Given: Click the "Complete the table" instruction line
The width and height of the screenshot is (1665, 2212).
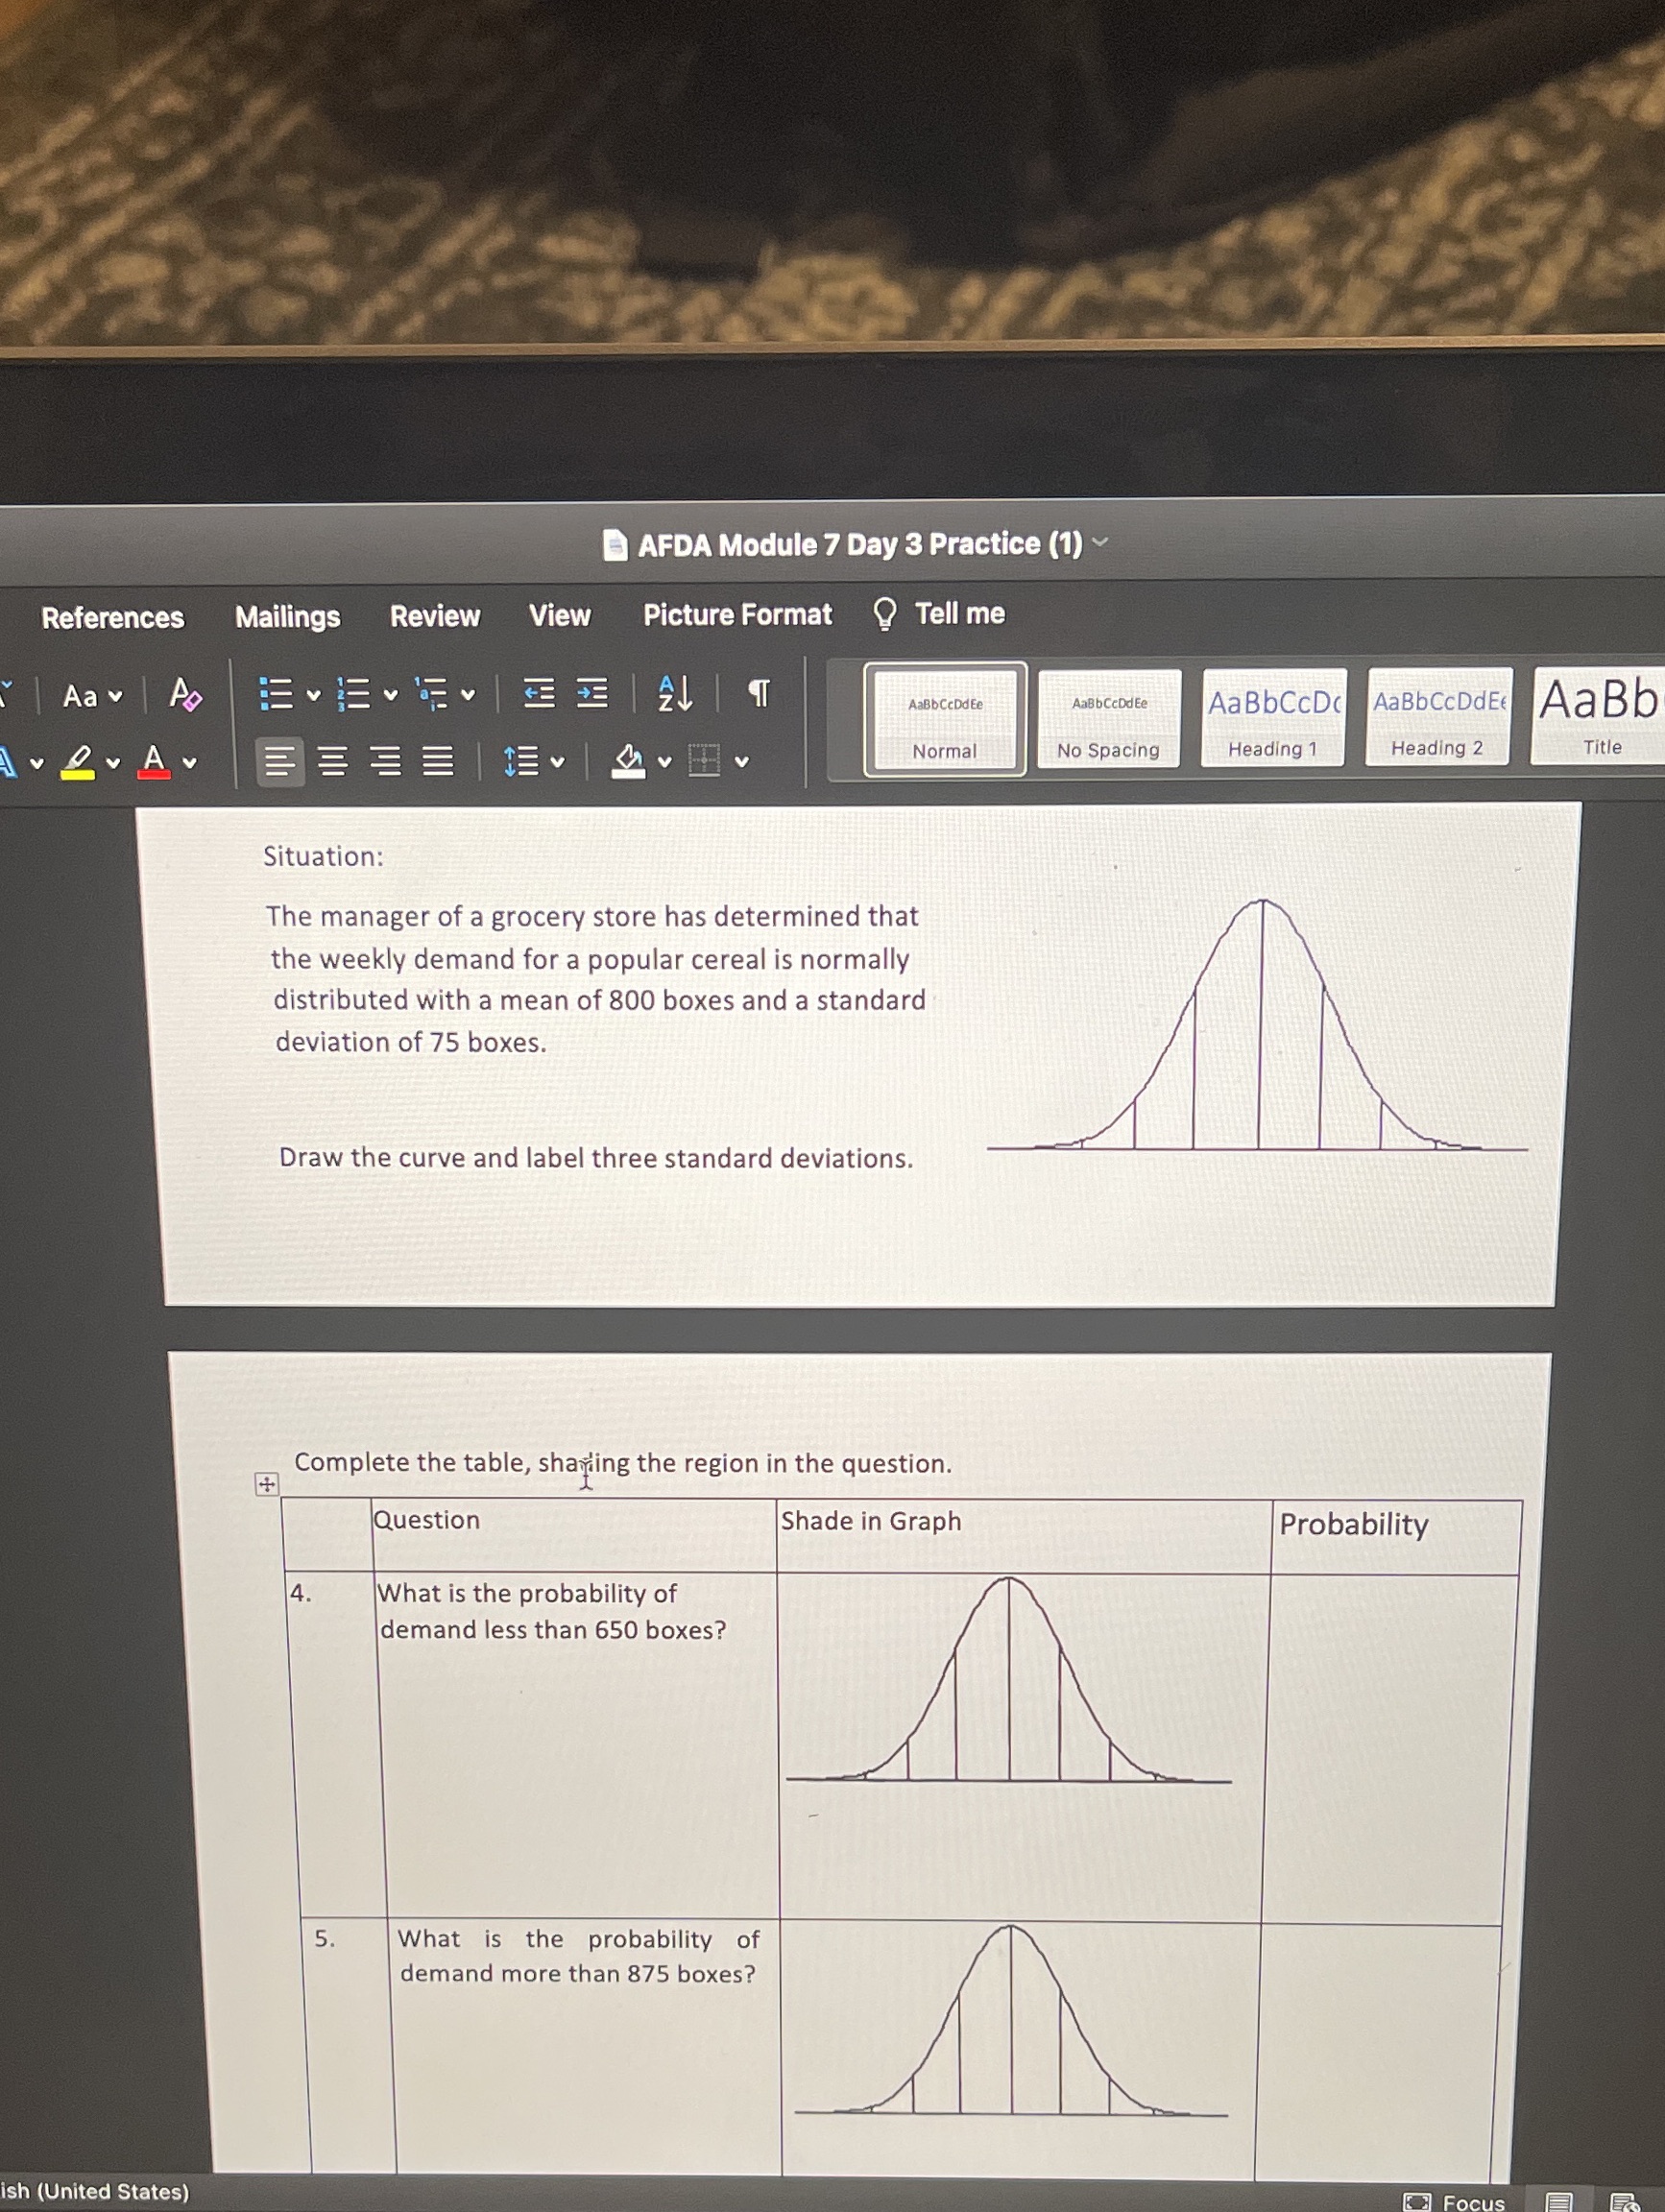Looking at the screenshot, I should pos(623,1463).
